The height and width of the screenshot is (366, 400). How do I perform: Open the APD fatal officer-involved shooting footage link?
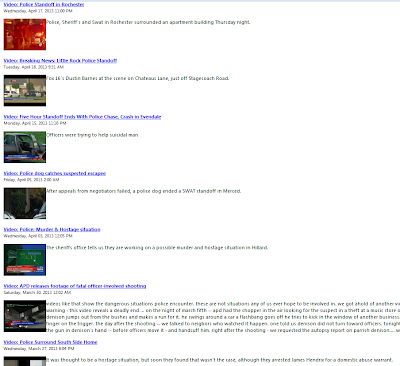[75, 286]
